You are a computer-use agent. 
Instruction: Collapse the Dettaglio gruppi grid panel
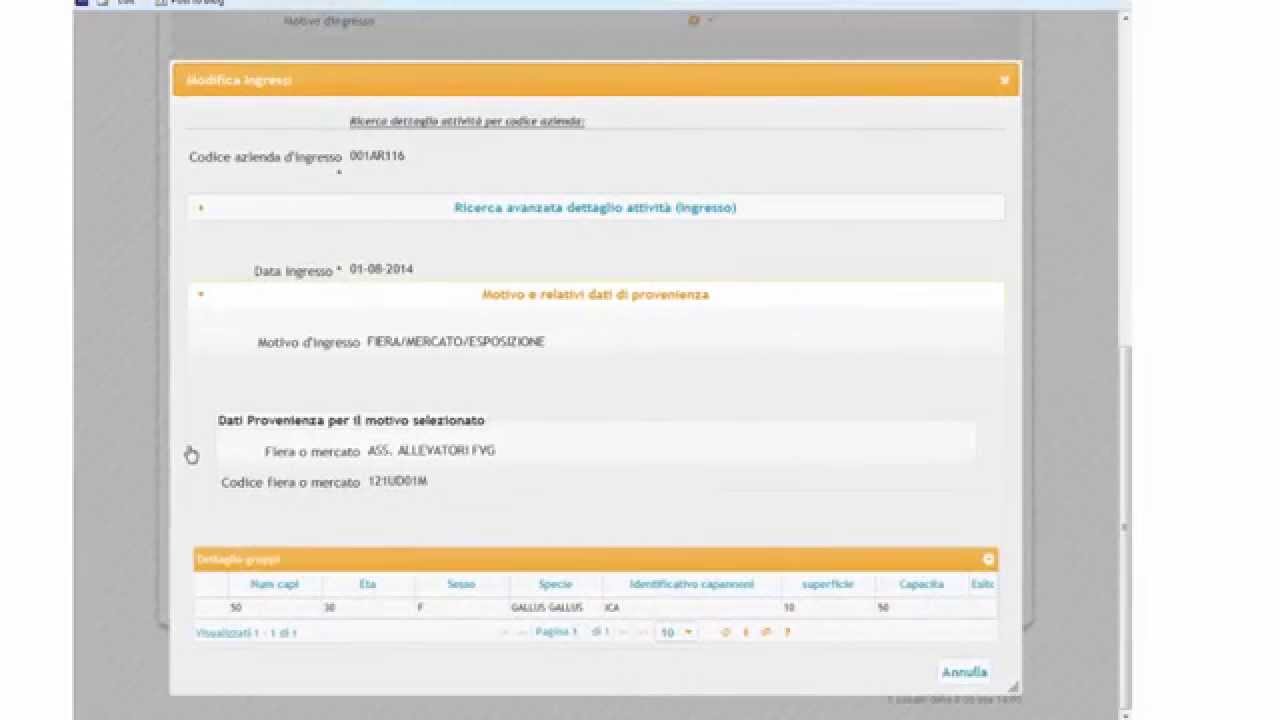(x=988, y=560)
